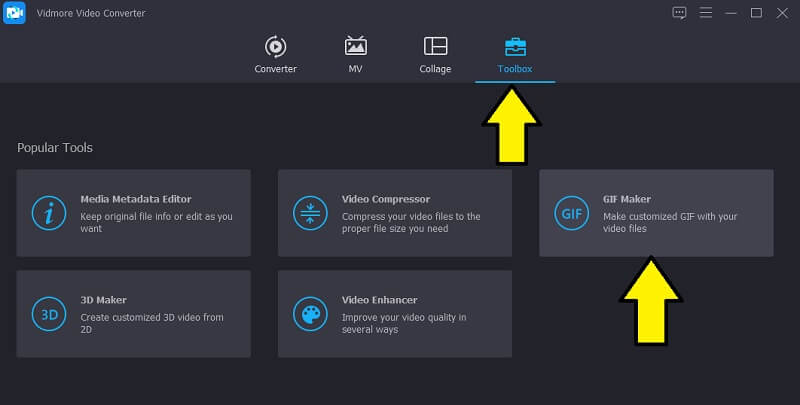Open the hamburger menu in title bar
Screen dimensions: 800x405
click(706, 13)
